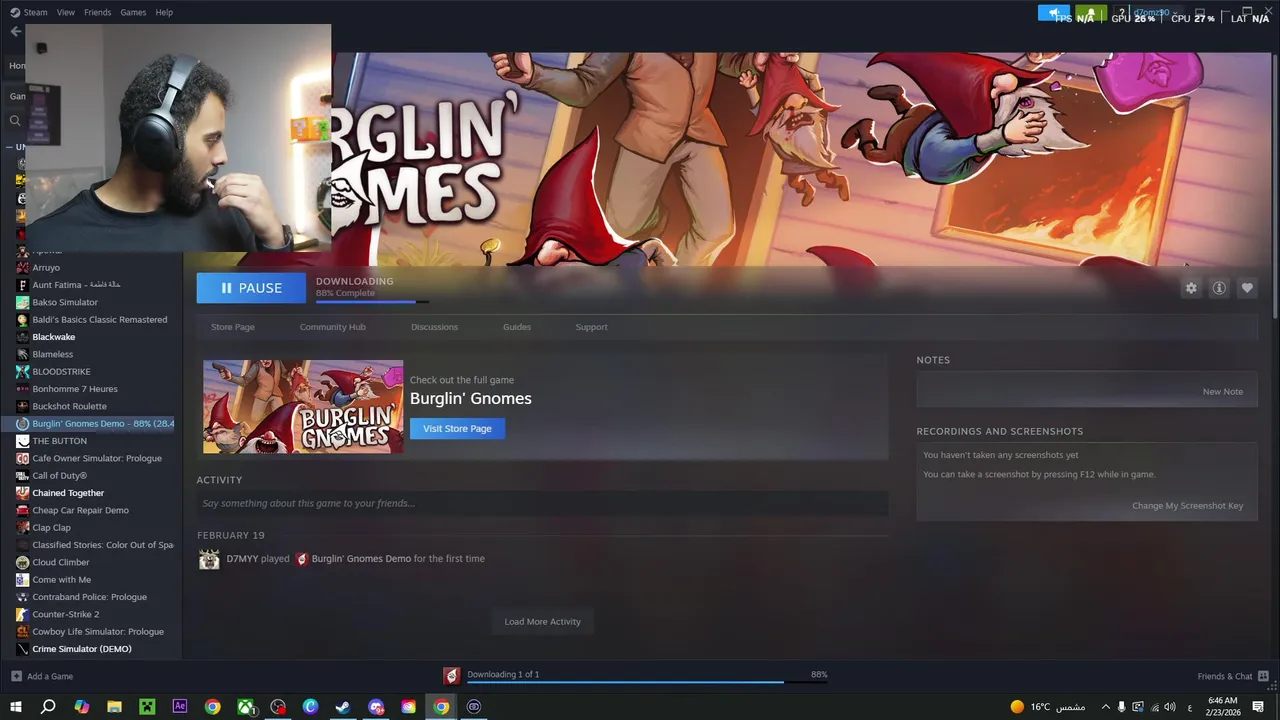
Task: Open the Friends menu
Action: click(x=98, y=12)
